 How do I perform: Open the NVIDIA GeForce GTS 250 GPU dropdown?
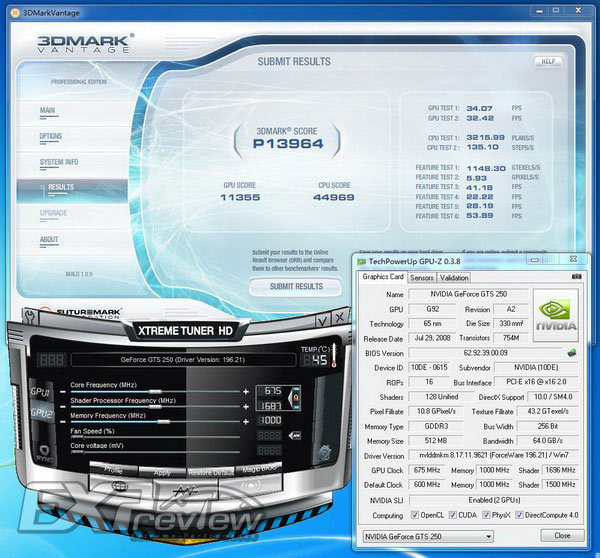point(428,537)
